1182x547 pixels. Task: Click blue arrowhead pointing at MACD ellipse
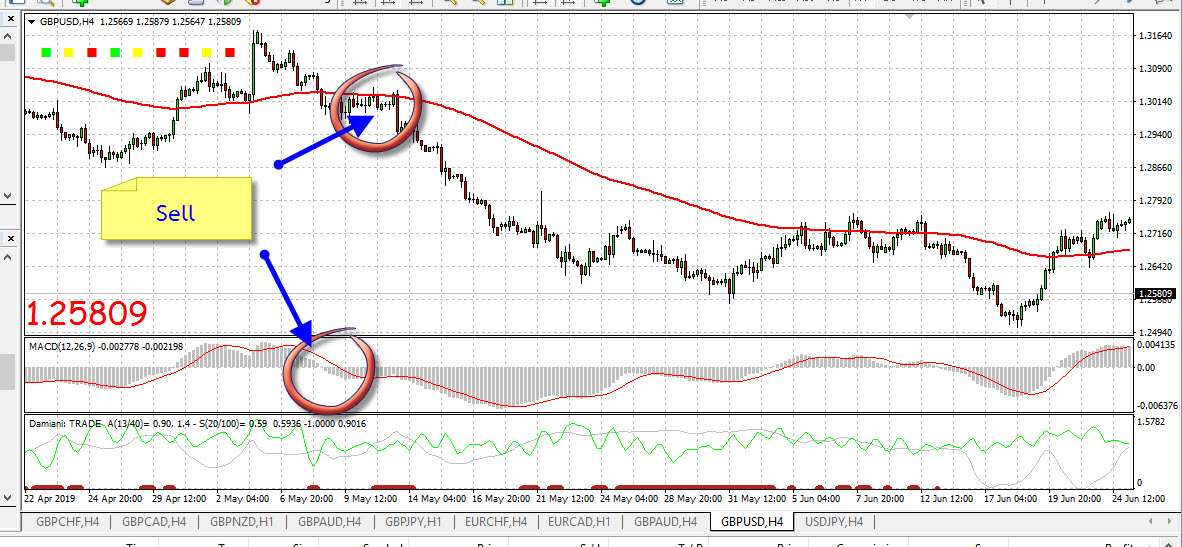click(x=303, y=335)
